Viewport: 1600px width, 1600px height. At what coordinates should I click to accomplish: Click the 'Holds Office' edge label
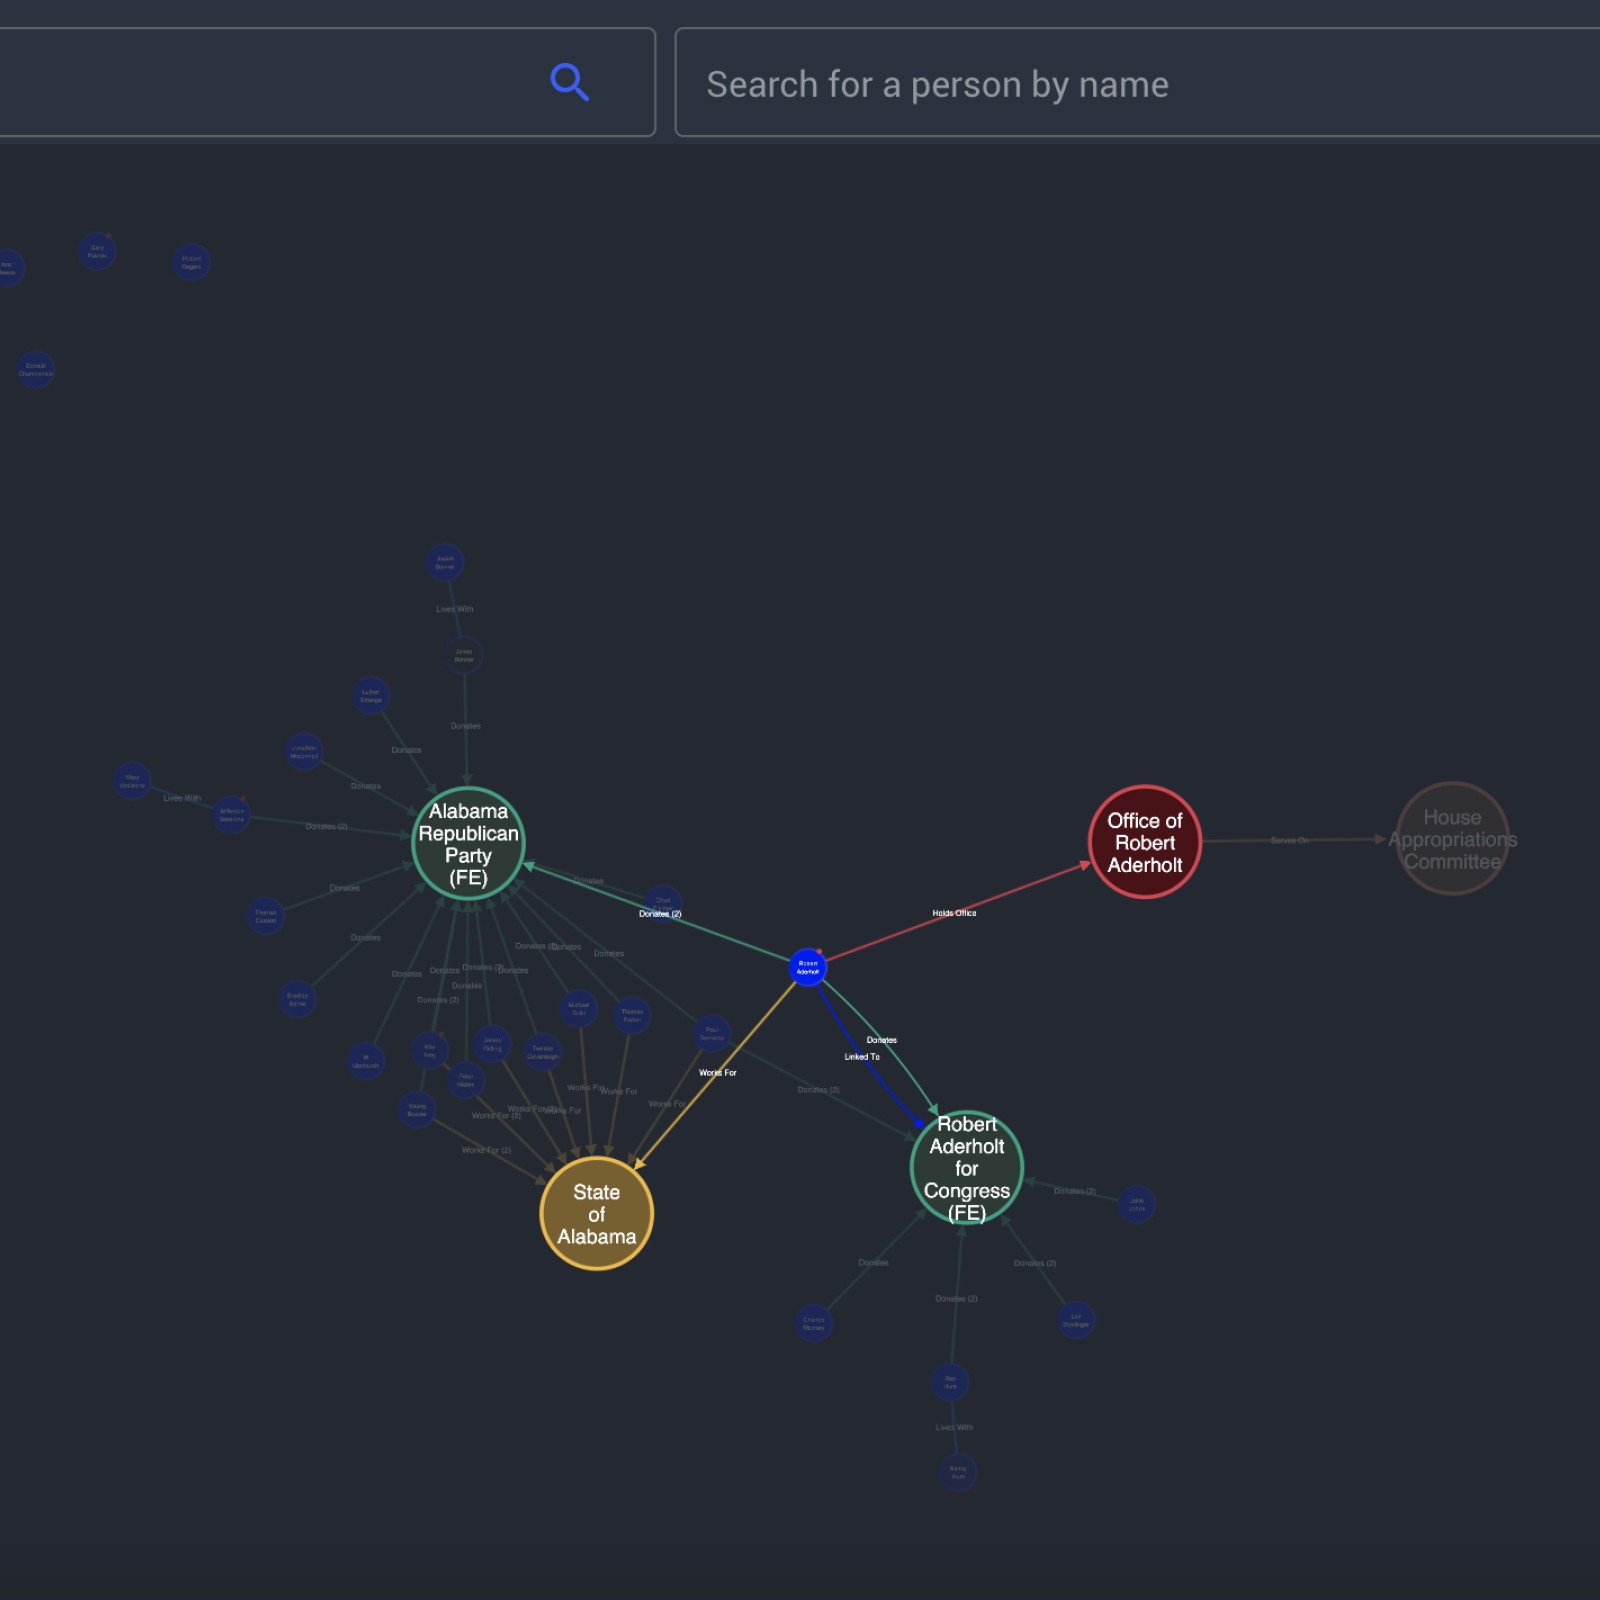pyautogui.click(x=954, y=913)
